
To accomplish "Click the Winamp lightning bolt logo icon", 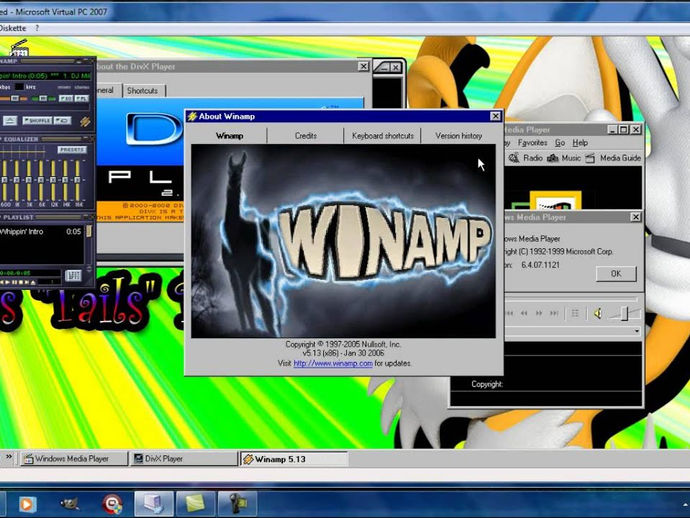I will pyautogui.click(x=84, y=122).
